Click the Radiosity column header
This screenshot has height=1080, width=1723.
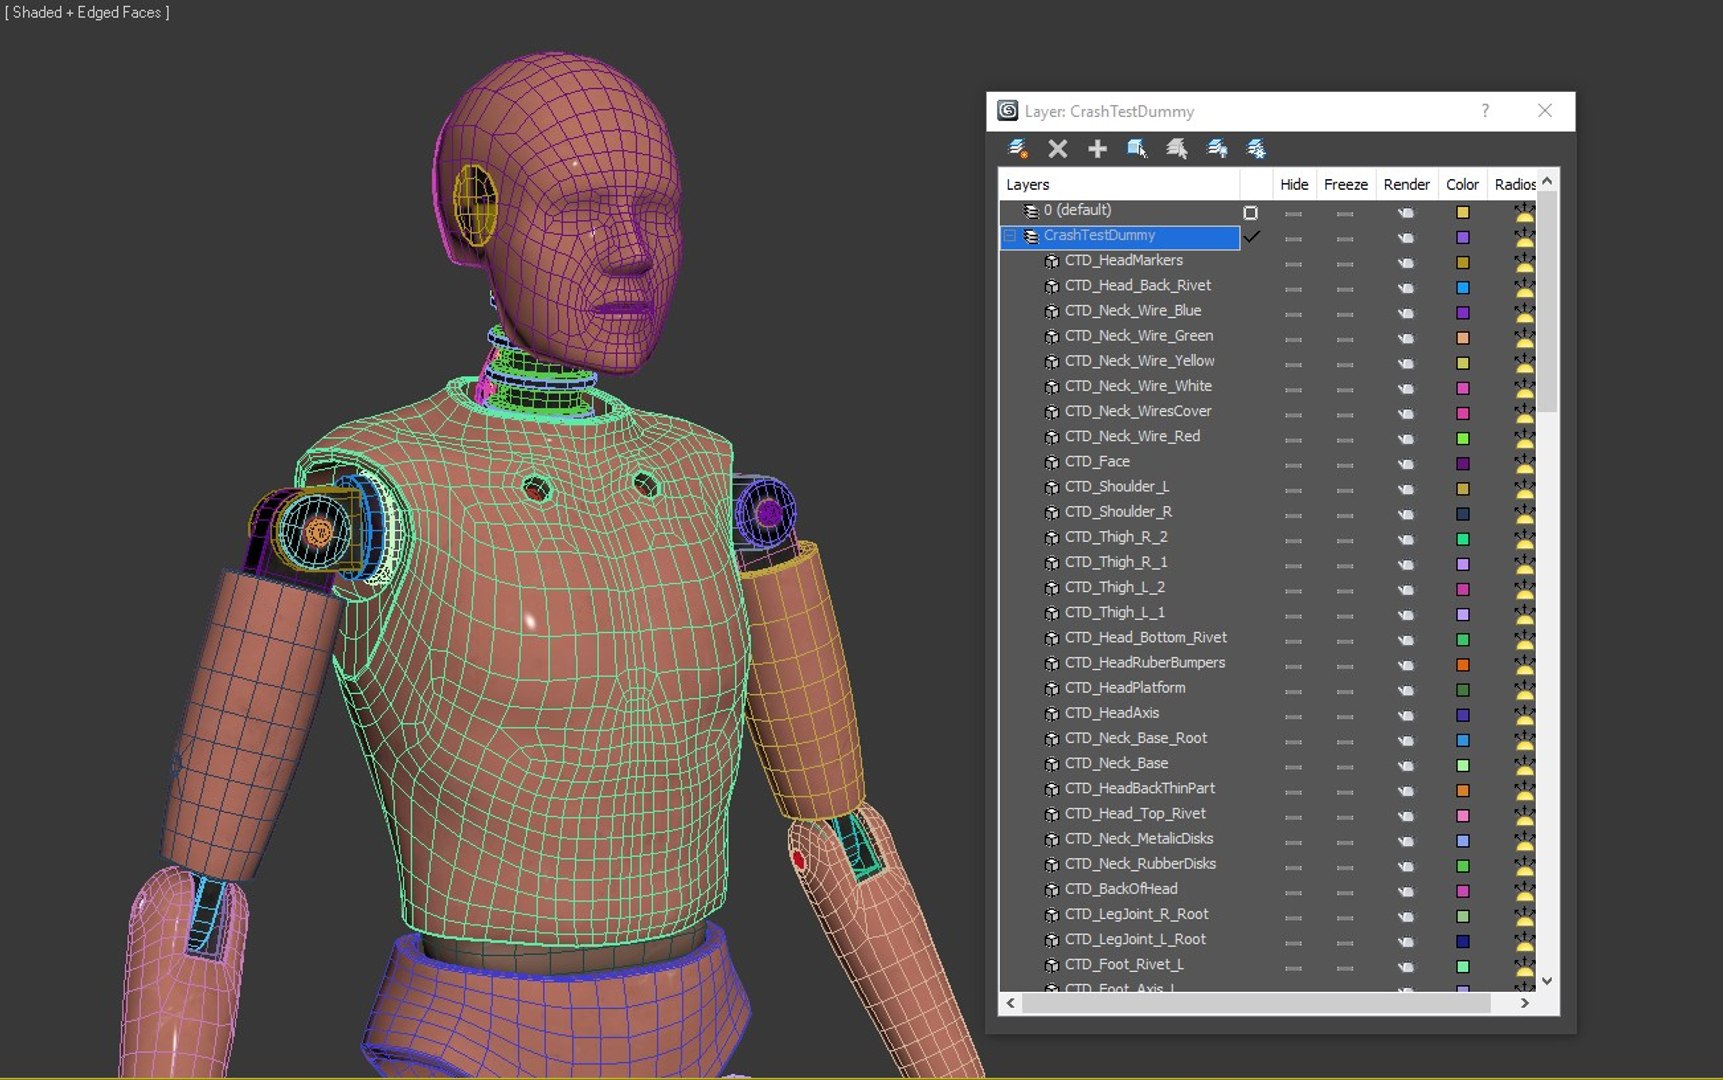point(1514,184)
